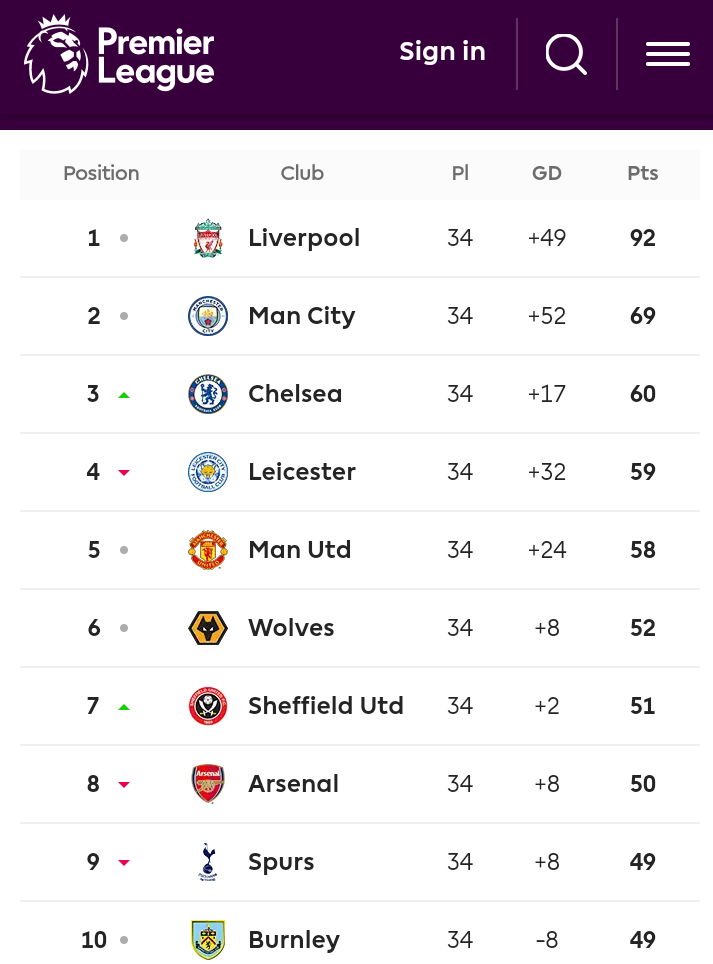Open Leicester club name link
This screenshot has height=964, width=713.
[302, 472]
